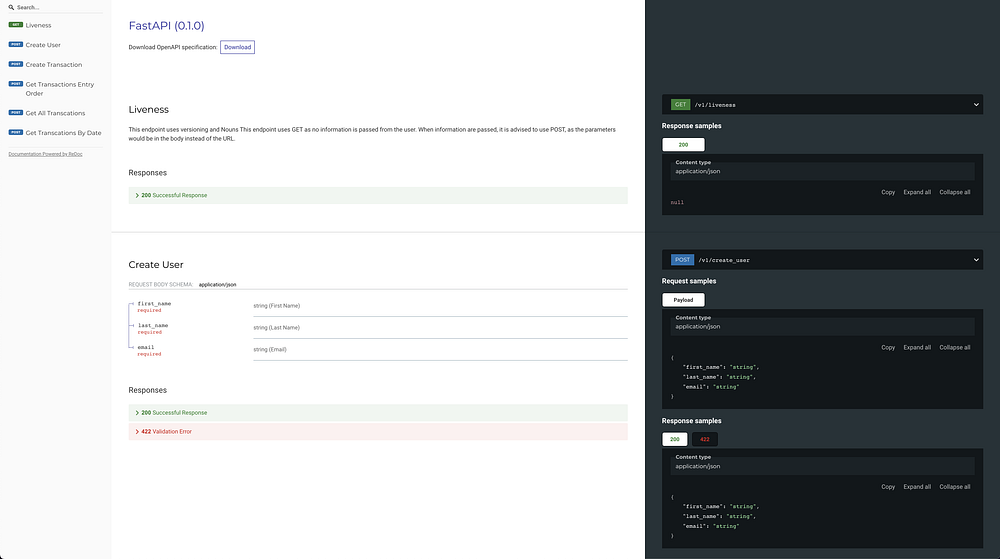Click the blue POST label on /v1/create_user bar

(682, 260)
